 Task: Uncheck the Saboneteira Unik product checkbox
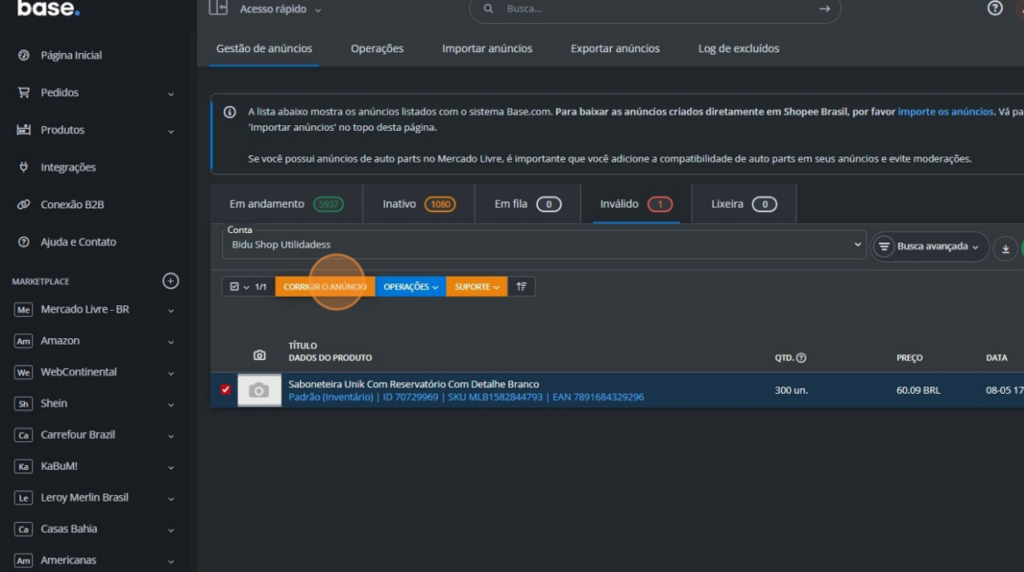click(x=225, y=390)
